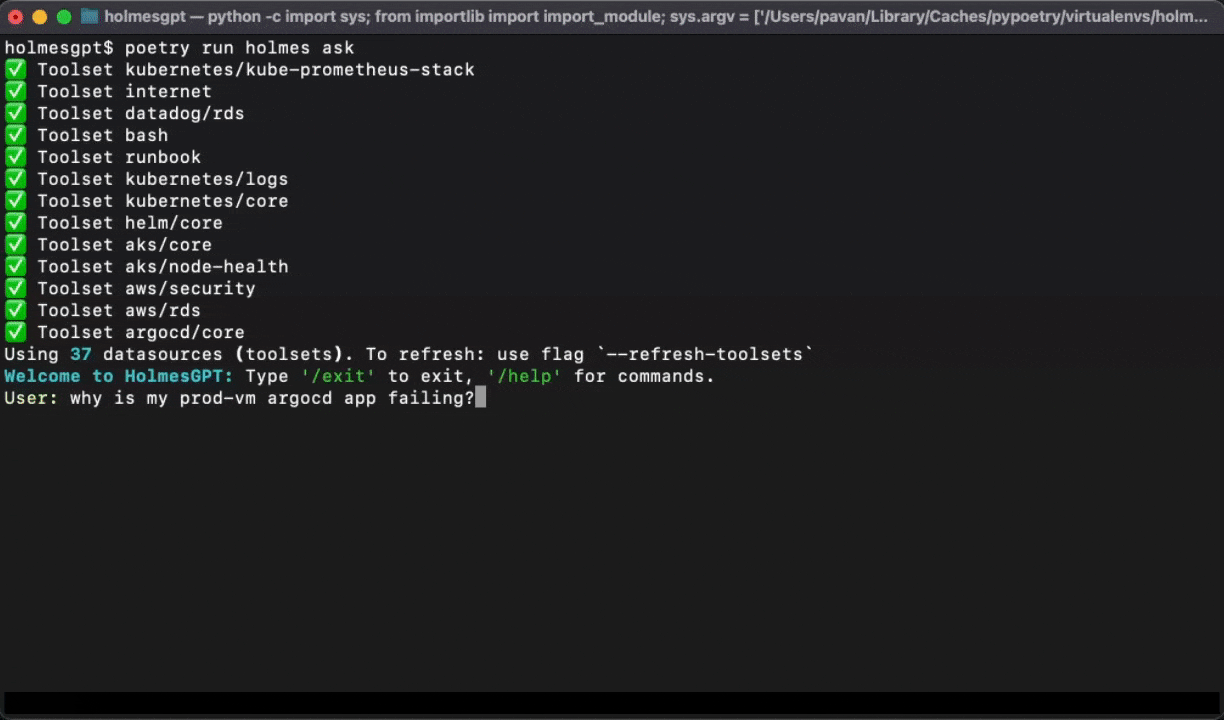The height and width of the screenshot is (720, 1224).
Task: Select the checkmark icon beside helm/core
Action: (x=15, y=223)
